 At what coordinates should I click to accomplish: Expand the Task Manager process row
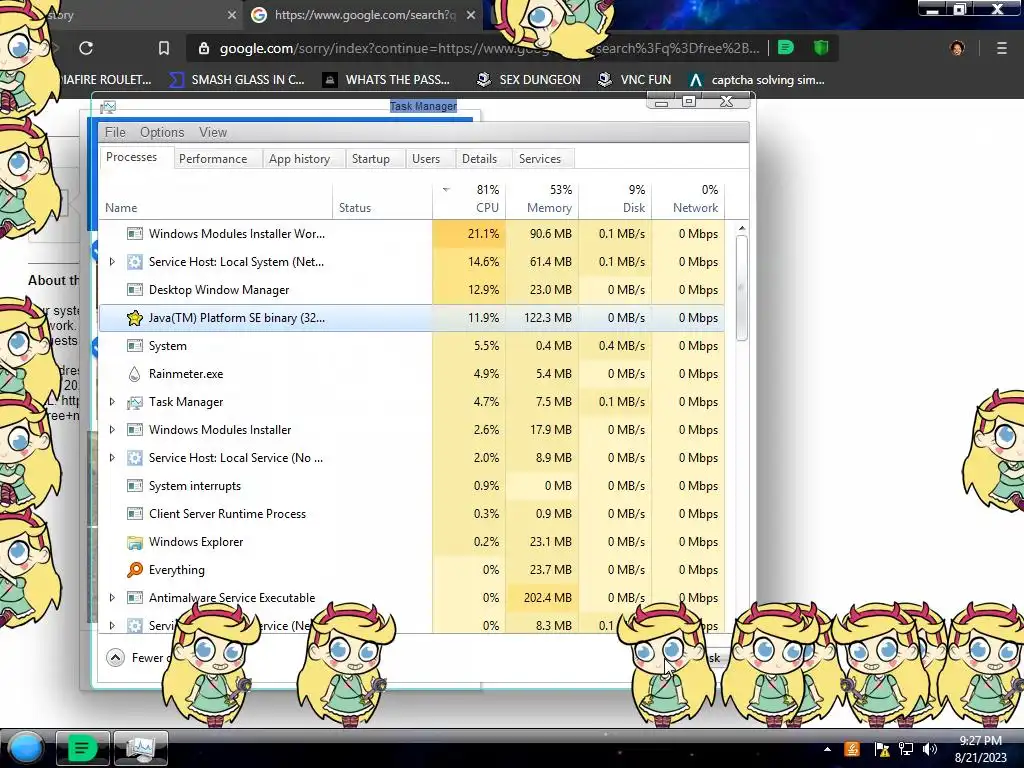112,402
